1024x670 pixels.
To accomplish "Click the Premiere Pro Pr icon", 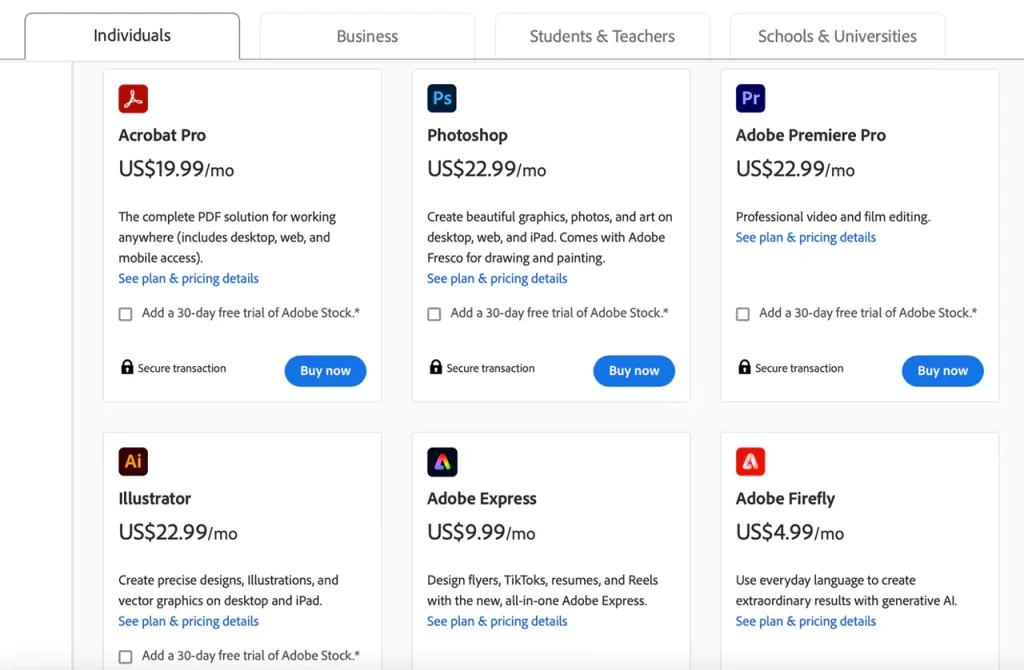I will click(750, 98).
